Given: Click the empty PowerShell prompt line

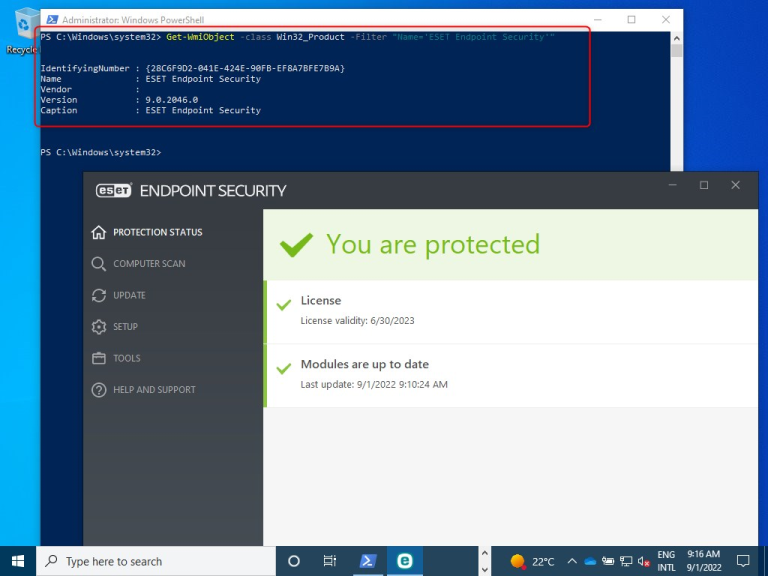Looking at the screenshot, I should [101, 152].
